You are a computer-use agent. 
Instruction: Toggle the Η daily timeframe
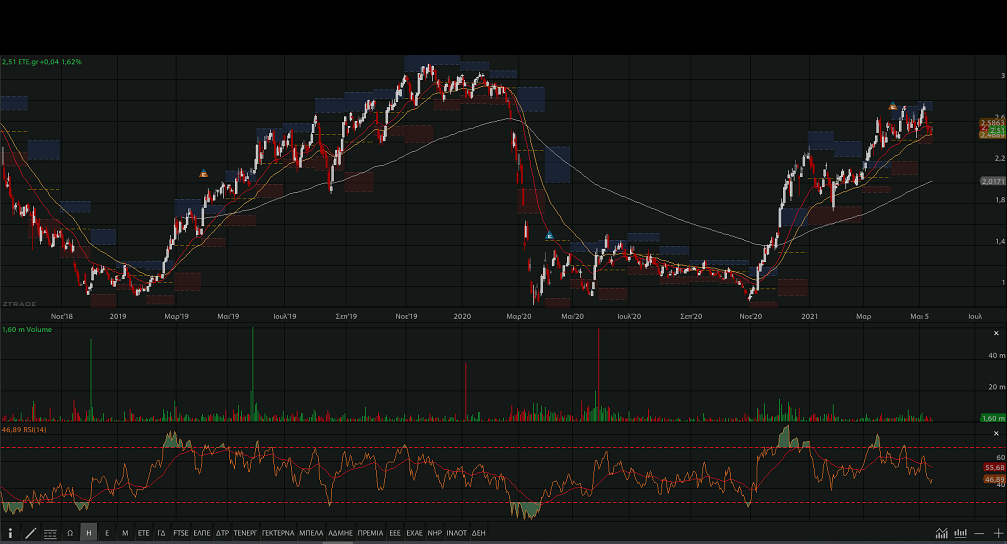[89, 534]
